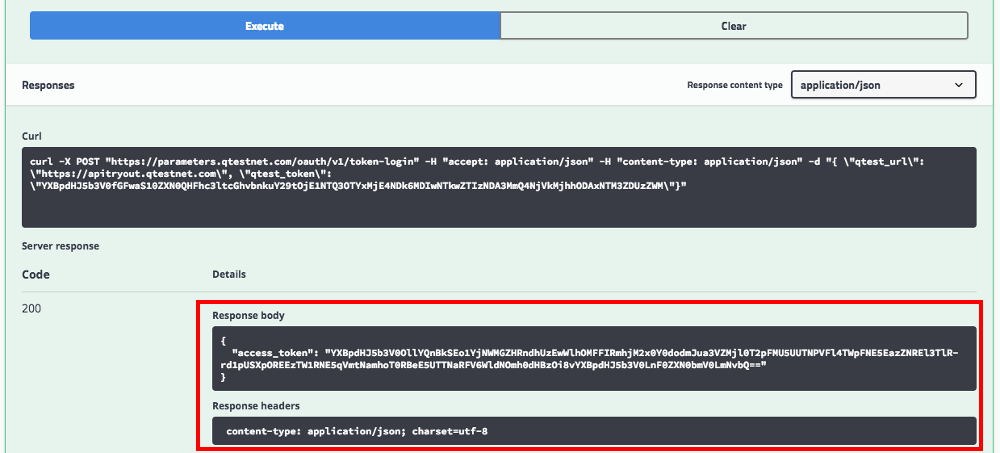Click the content-type line in the response headers
This screenshot has width=1000, height=453.
coord(357,431)
